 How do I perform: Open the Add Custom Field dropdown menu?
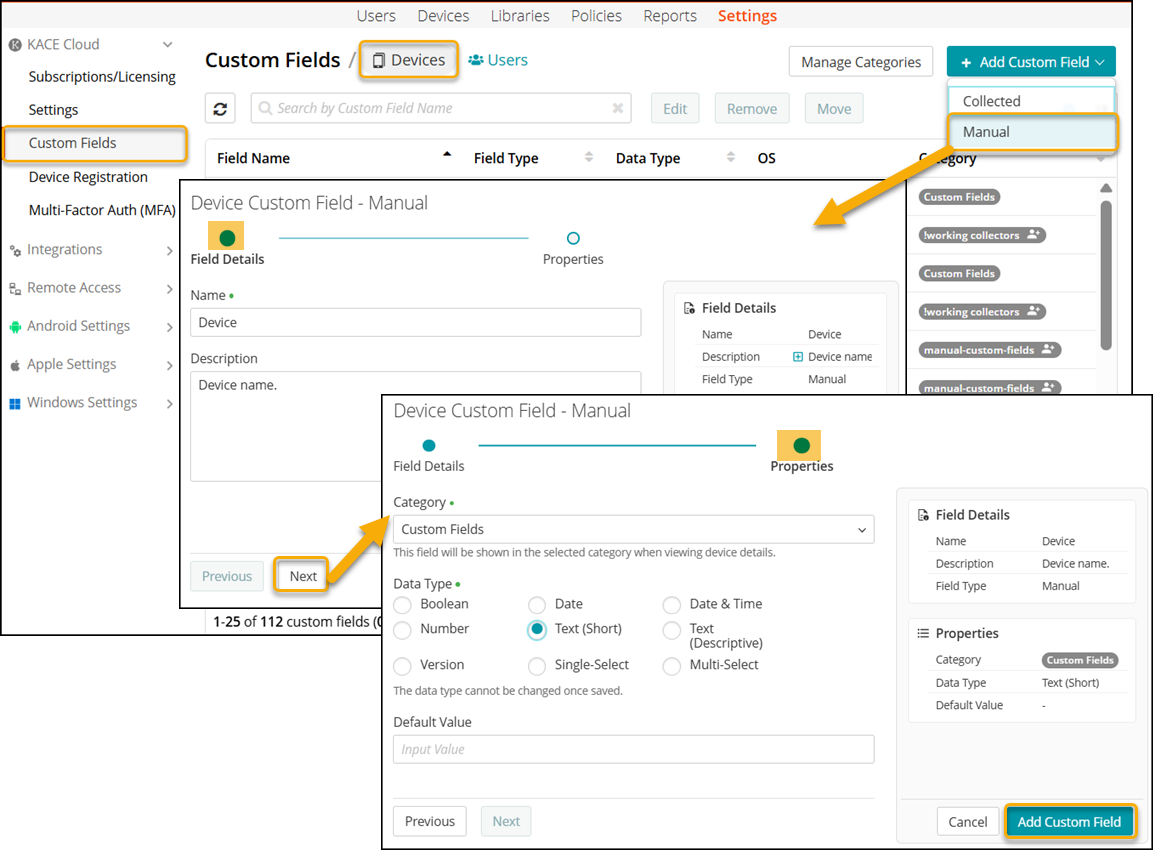(1031, 62)
